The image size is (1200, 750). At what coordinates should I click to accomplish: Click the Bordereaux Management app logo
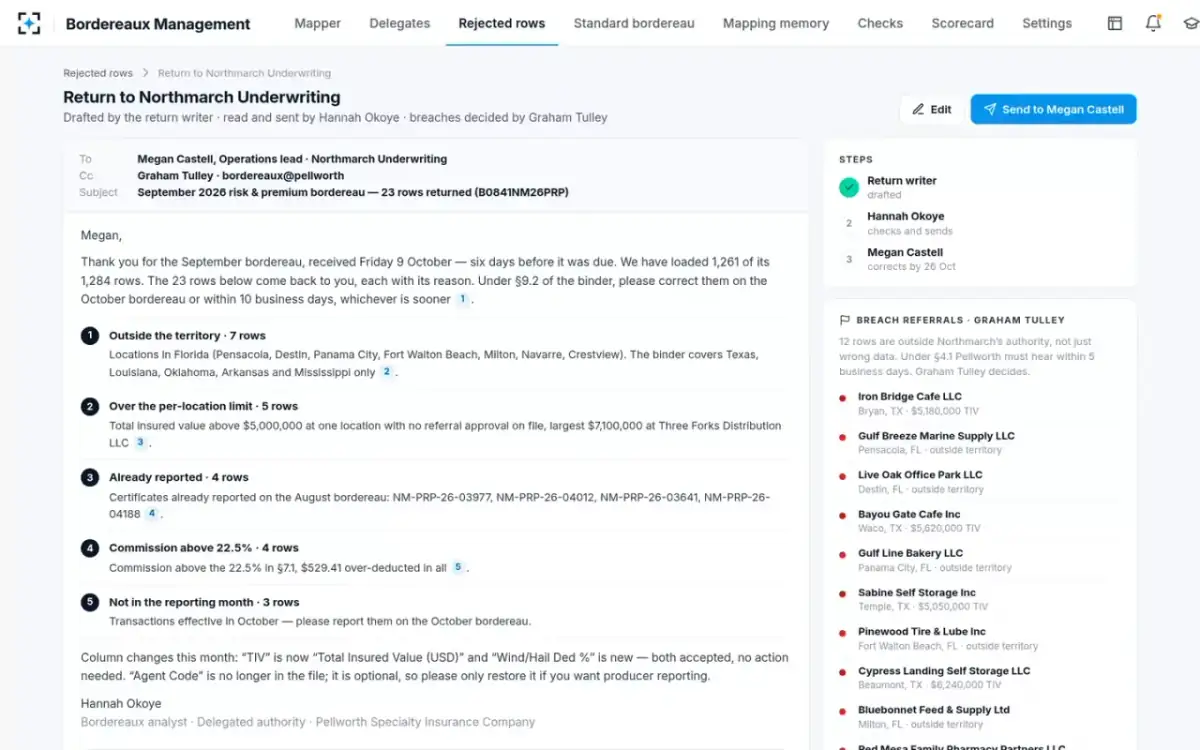30,23
